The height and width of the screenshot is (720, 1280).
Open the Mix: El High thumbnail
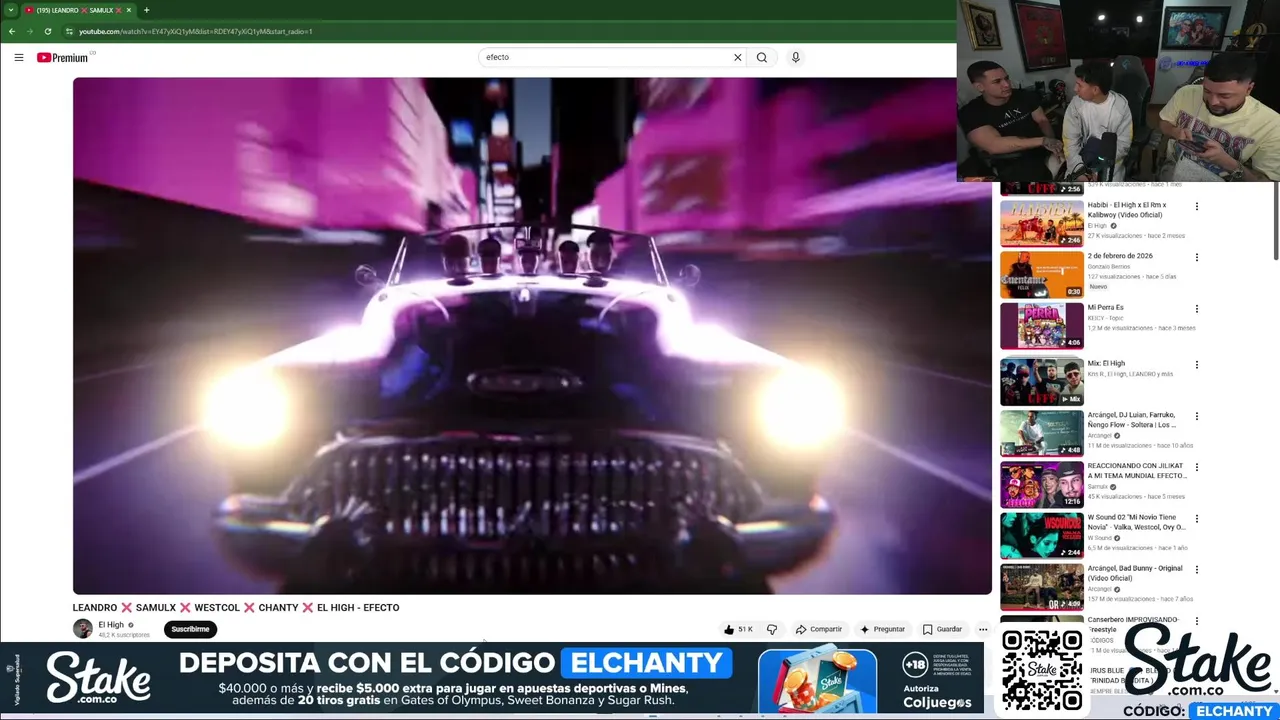(x=1041, y=381)
